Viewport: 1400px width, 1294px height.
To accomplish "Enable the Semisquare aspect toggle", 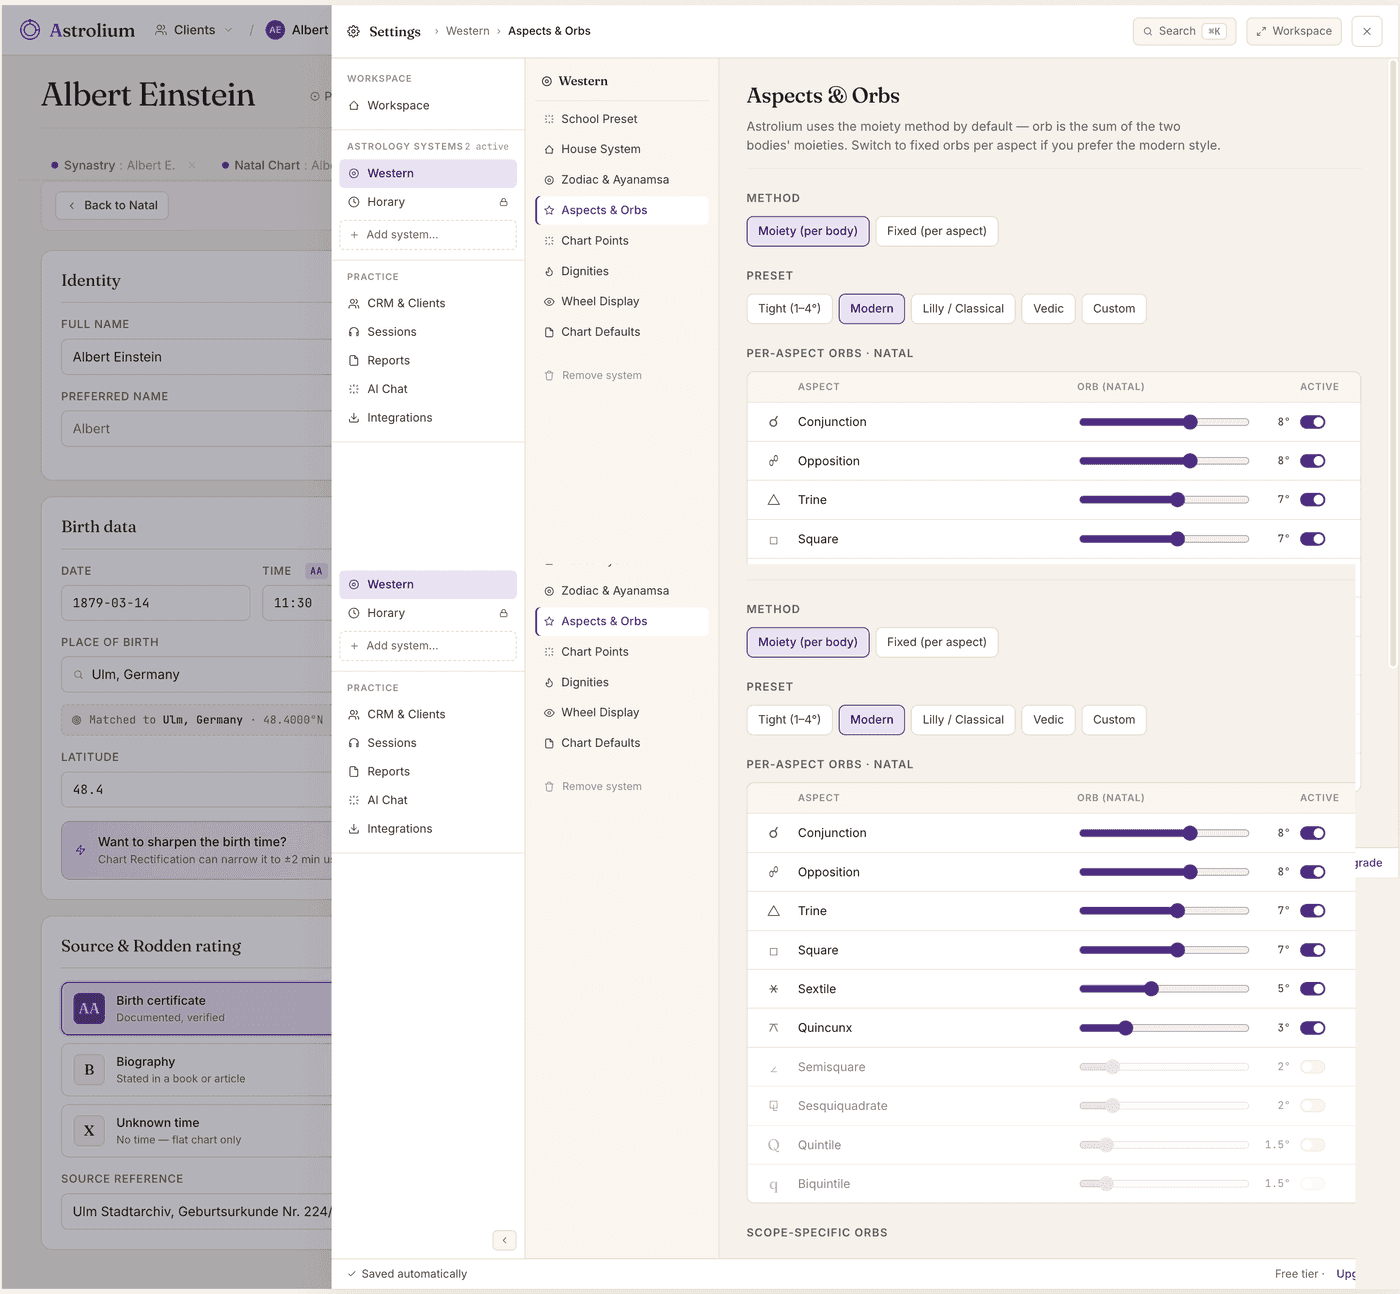I will pos(1313,1067).
